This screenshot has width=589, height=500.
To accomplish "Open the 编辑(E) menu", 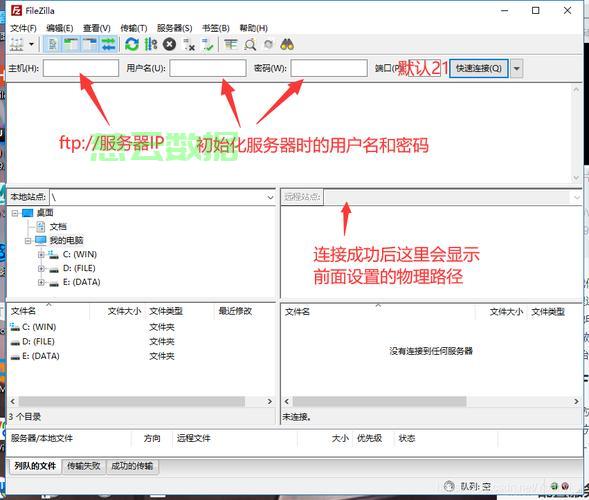I will (x=60, y=28).
